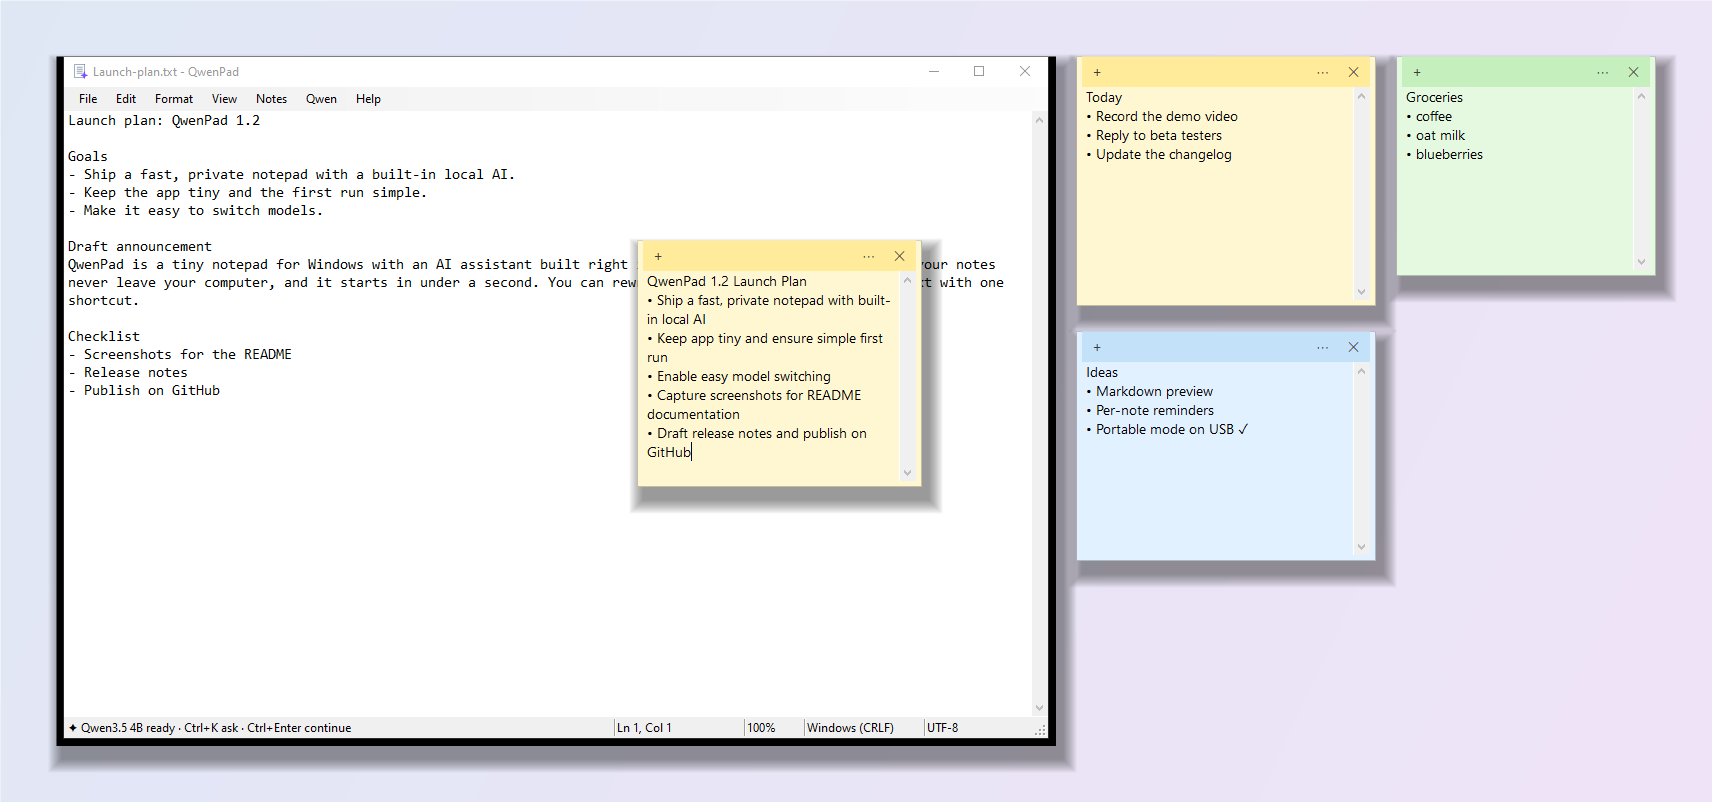The image size is (1712, 802).
Task: Click 'Launch plan: QwenPad 1.2' editor line
Action: (x=164, y=121)
